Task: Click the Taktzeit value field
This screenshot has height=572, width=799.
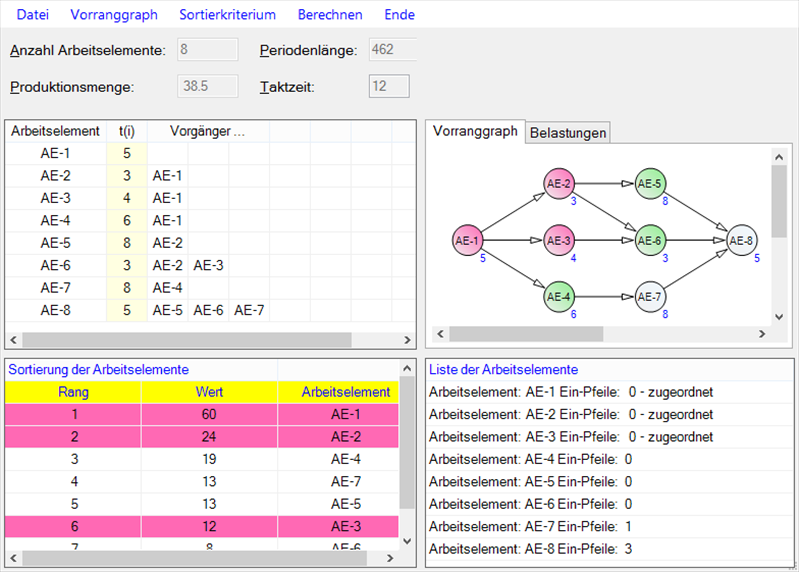Action: [389, 87]
